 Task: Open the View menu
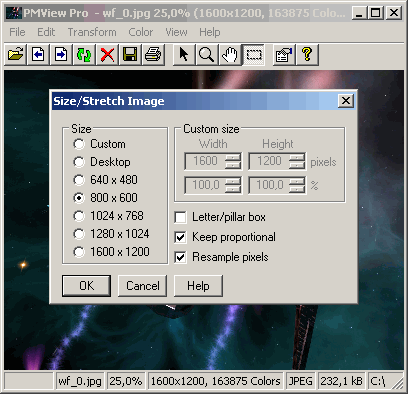pyautogui.click(x=176, y=32)
